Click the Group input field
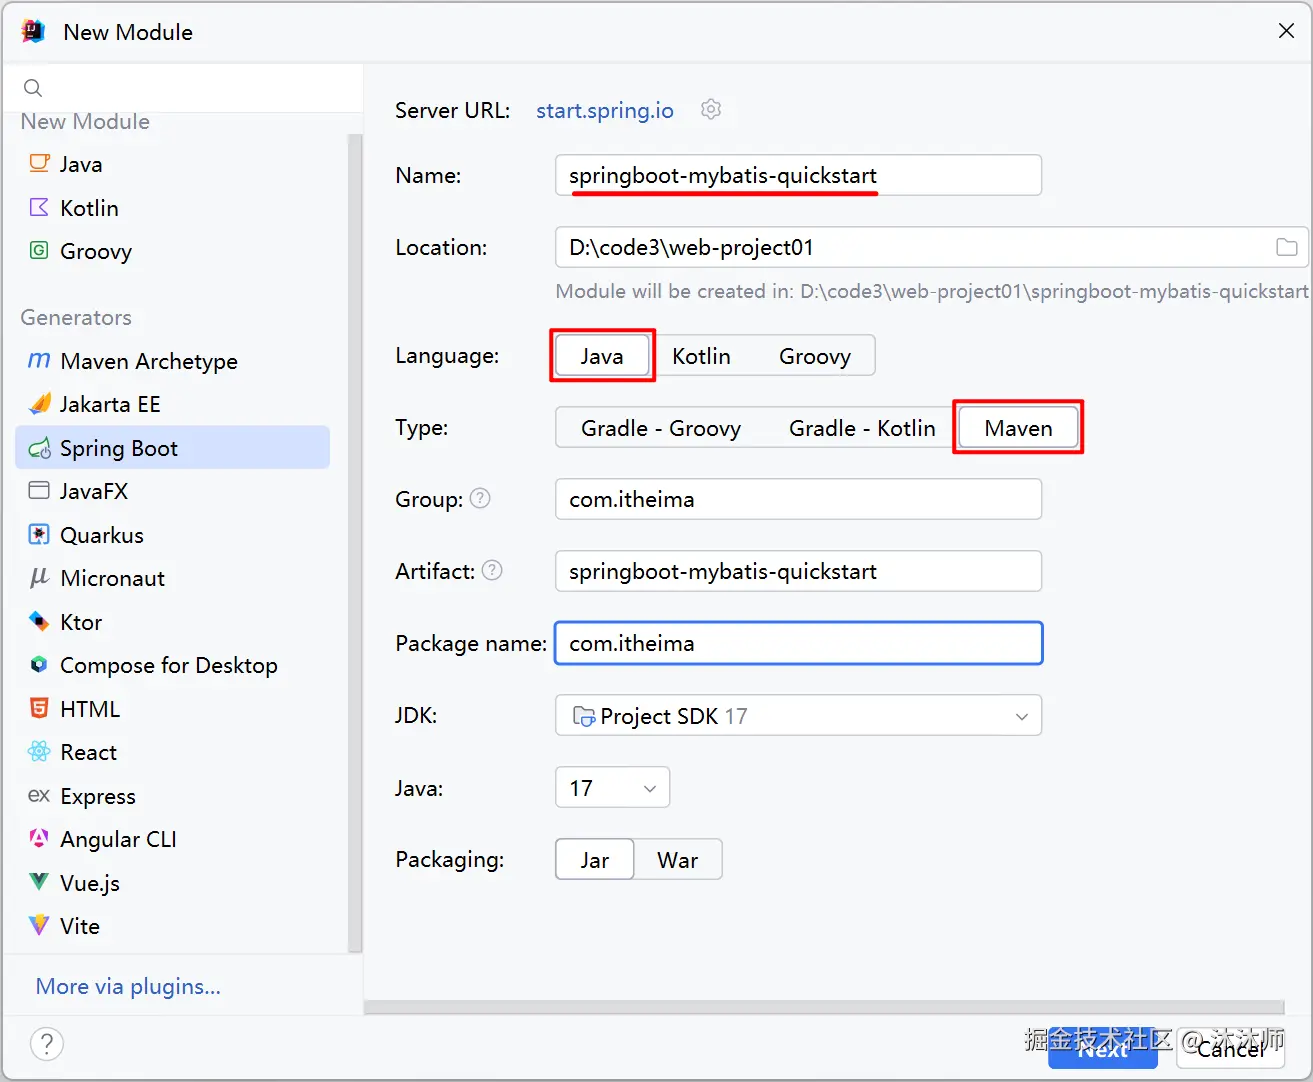This screenshot has height=1082, width=1313. tap(798, 499)
